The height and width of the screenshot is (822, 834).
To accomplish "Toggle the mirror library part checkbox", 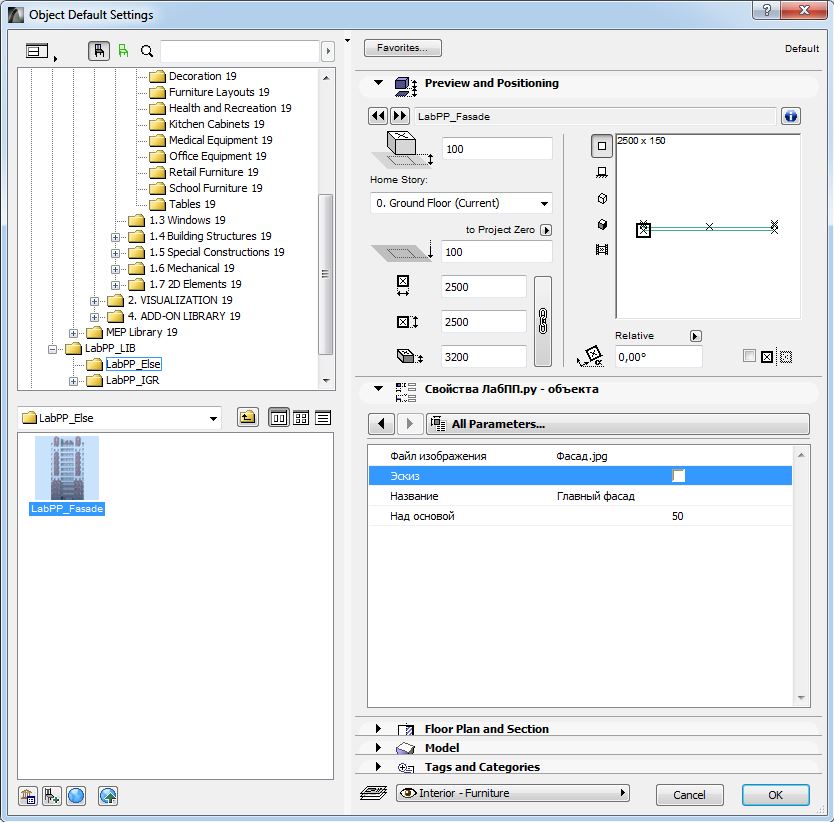I will 749,356.
